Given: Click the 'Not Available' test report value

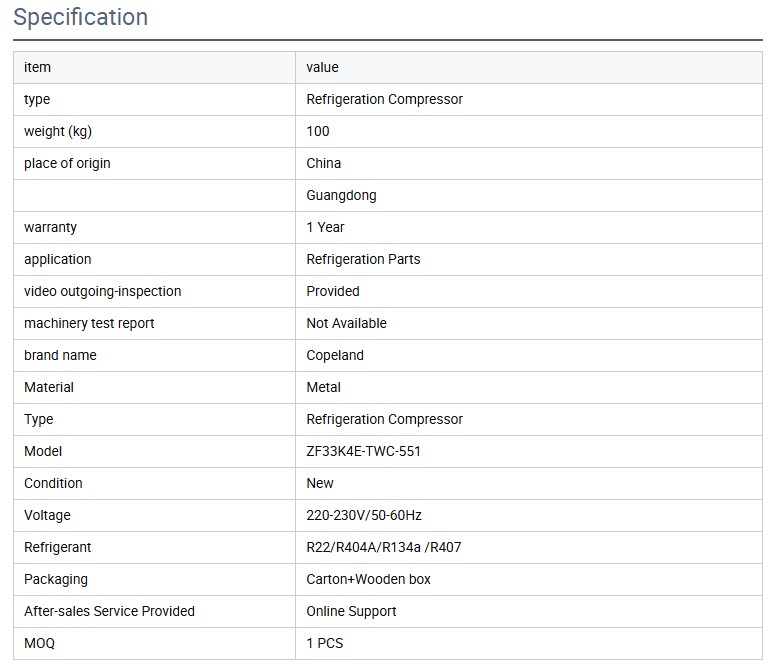Looking at the screenshot, I should [x=346, y=323].
